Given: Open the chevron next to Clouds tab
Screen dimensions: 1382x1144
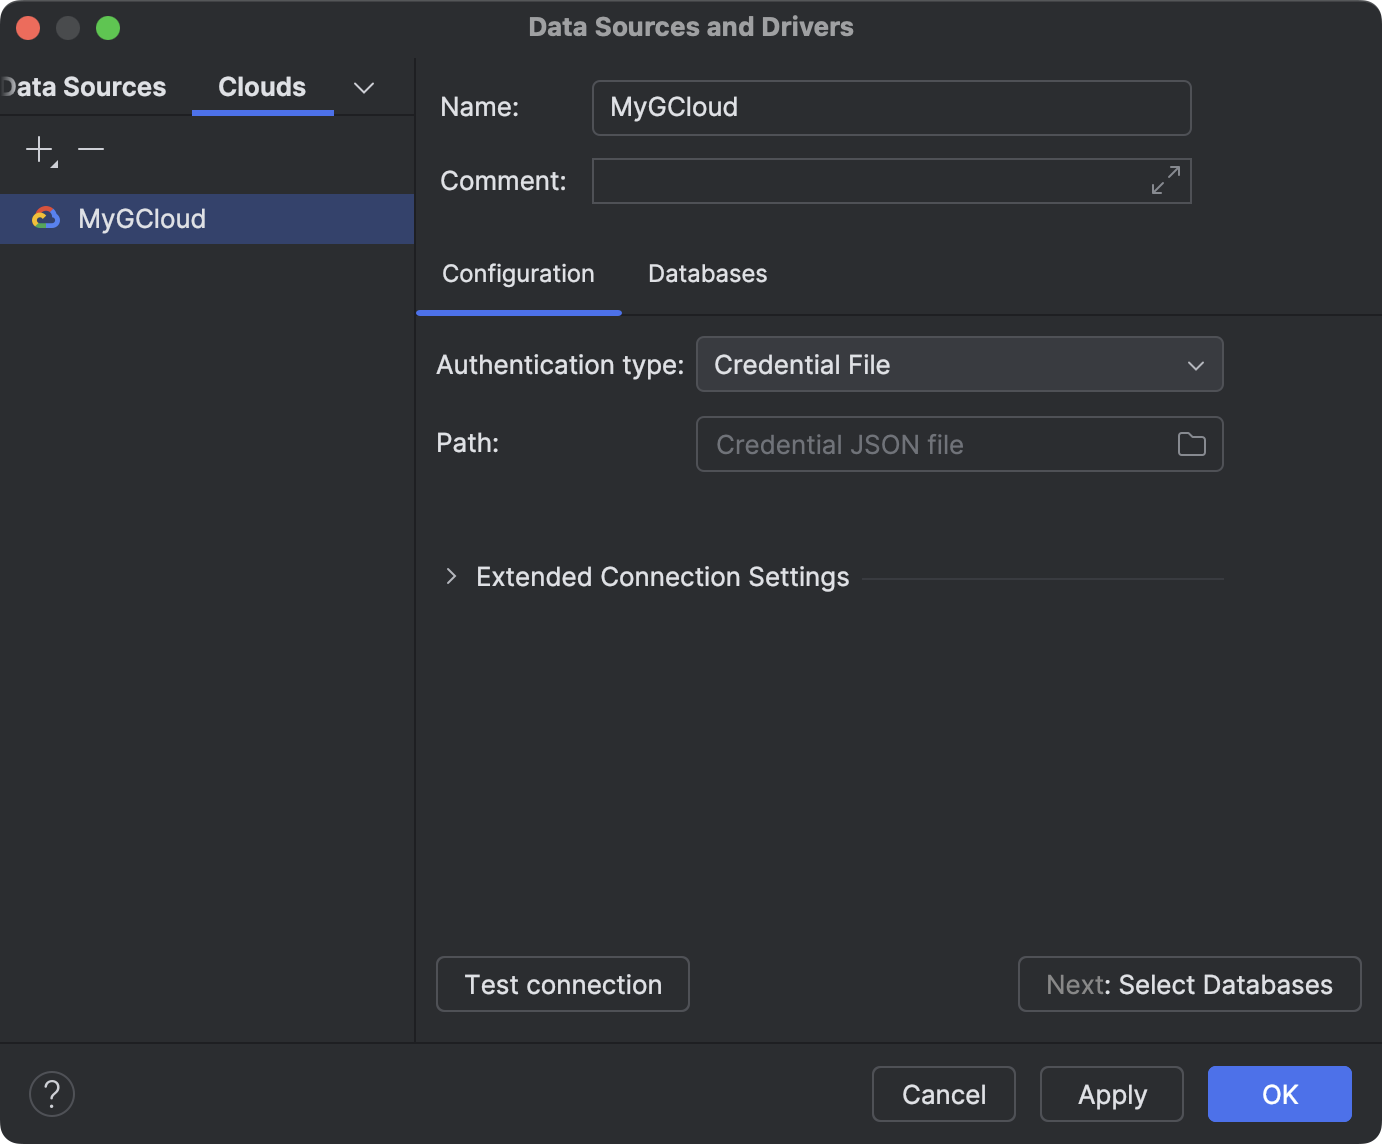Looking at the screenshot, I should pos(363,88).
